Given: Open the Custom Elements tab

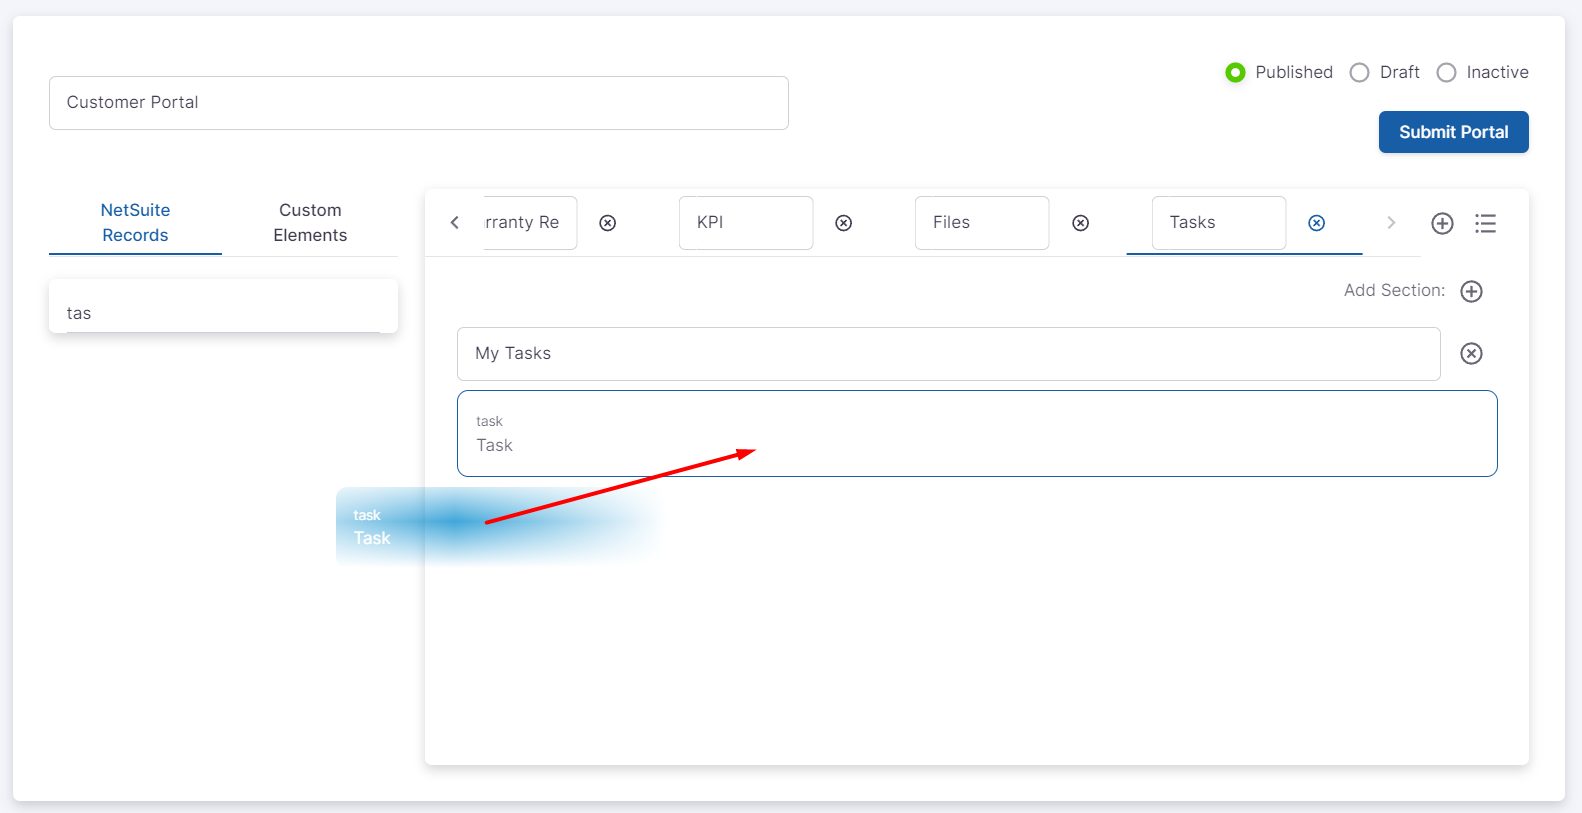Looking at the screenshot, I should [310, 222].
